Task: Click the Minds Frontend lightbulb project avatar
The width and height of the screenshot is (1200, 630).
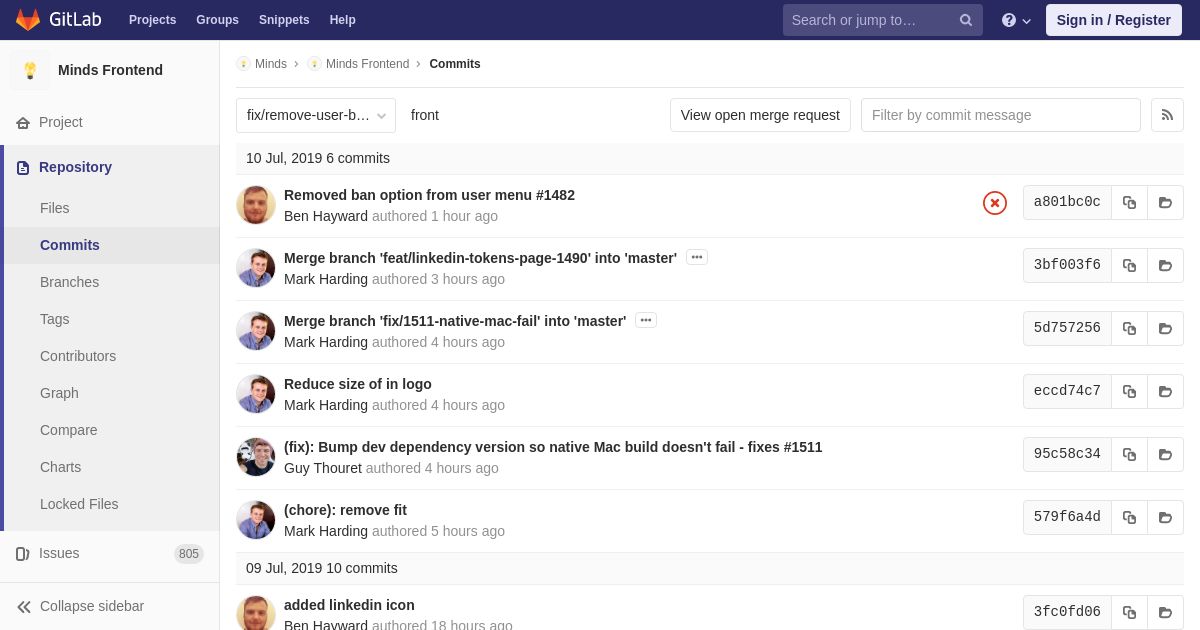Action: [30, 70]
